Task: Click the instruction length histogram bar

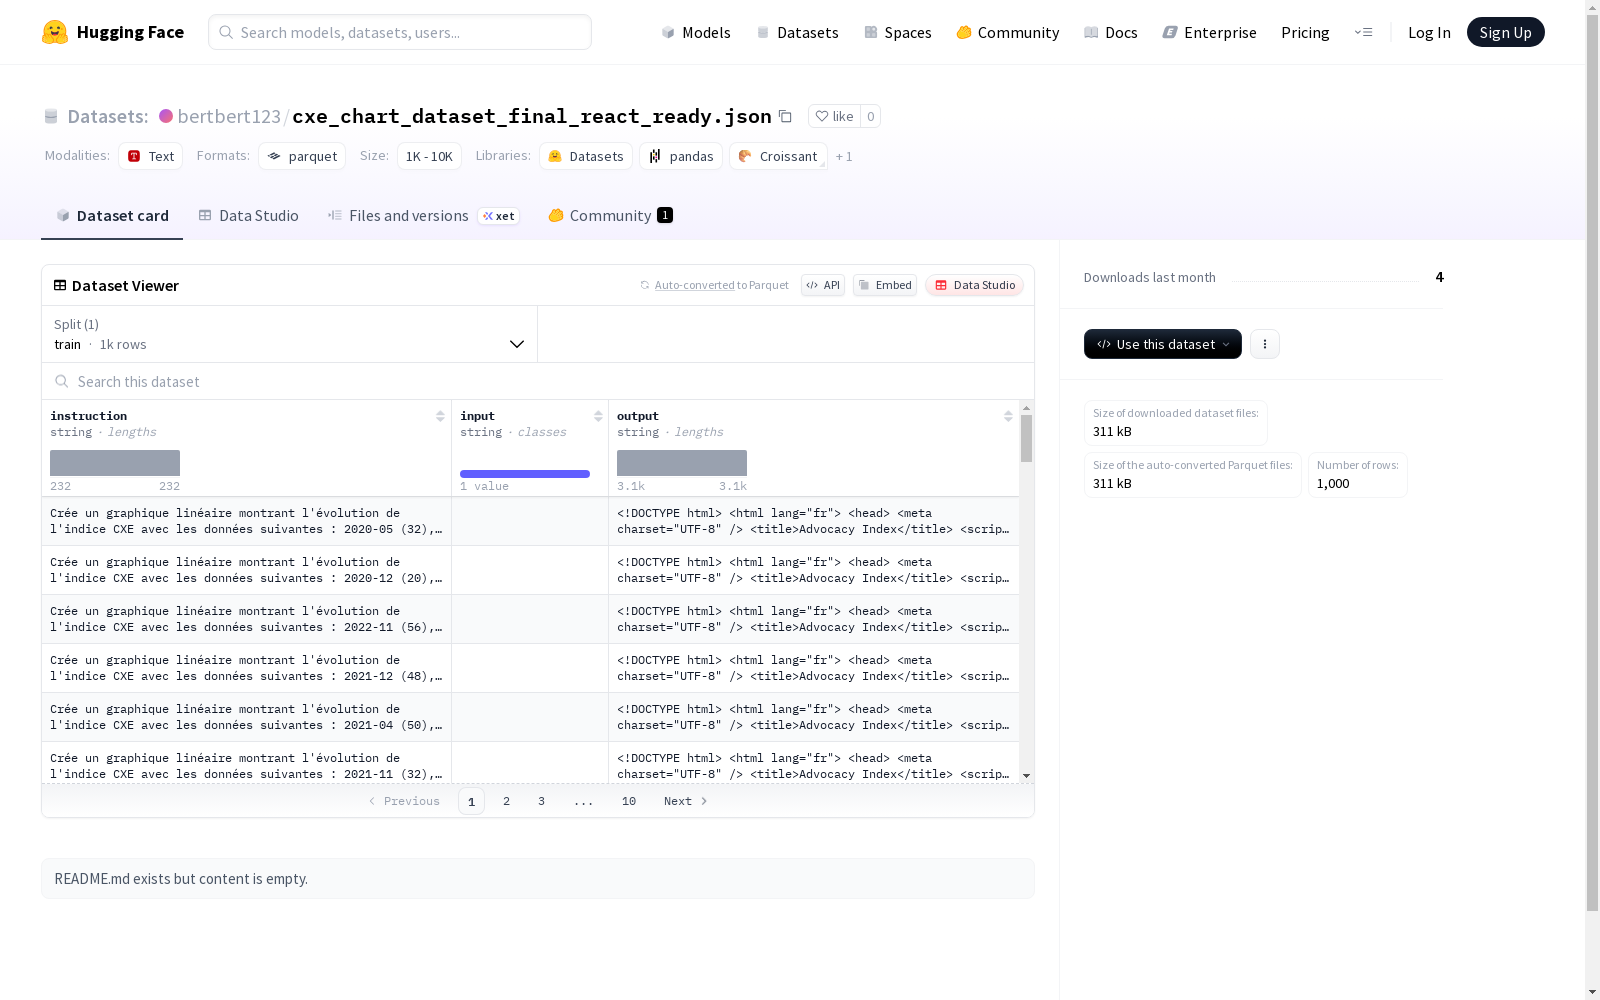Action: tap(115, 462)
